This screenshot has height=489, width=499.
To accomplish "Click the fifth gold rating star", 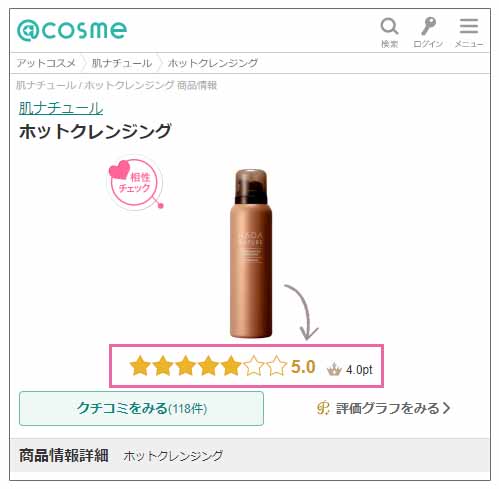I will [x=231, y=366].
